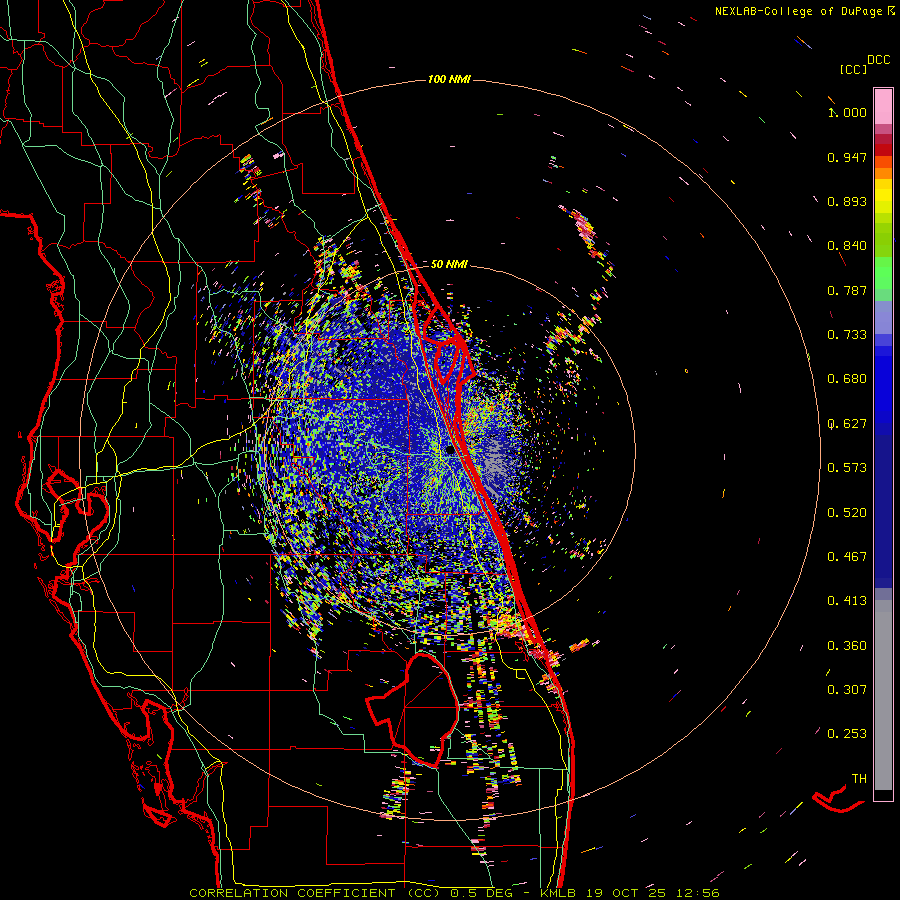Select the 0.840 scale value
This screenshot has width=900, height=900.
pos(847,246)
